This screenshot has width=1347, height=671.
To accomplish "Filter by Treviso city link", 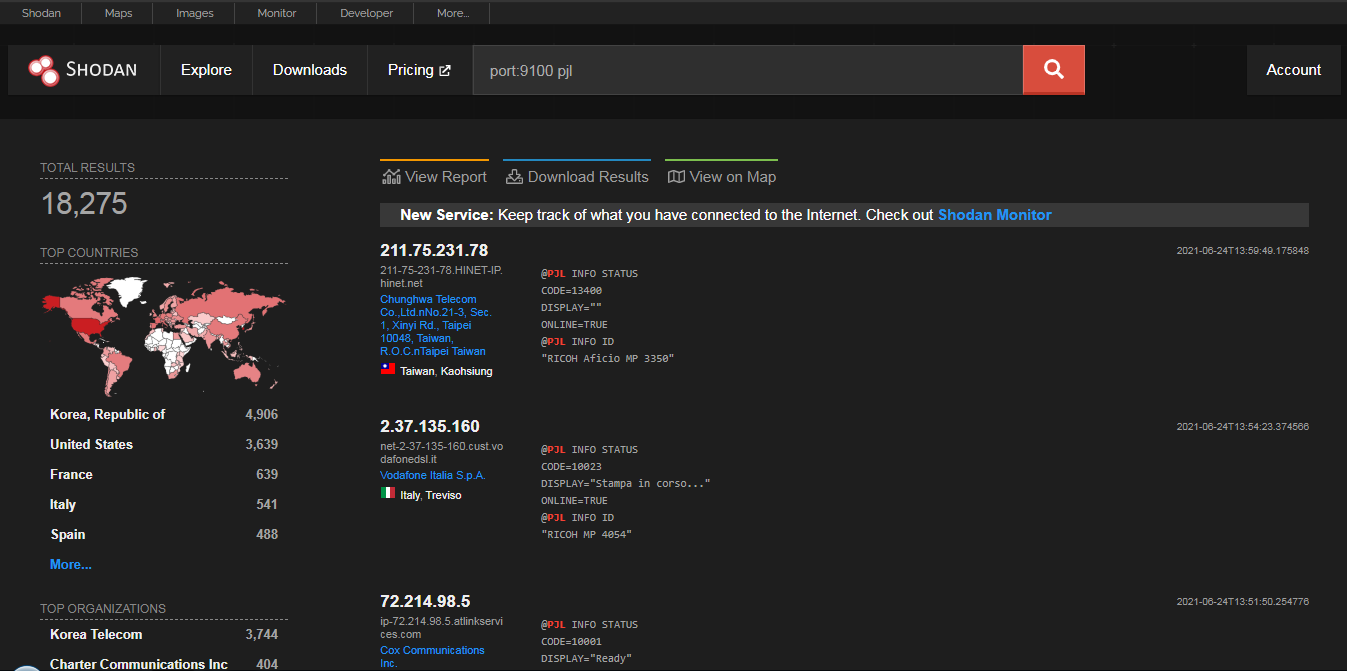I will pos(444,495).
